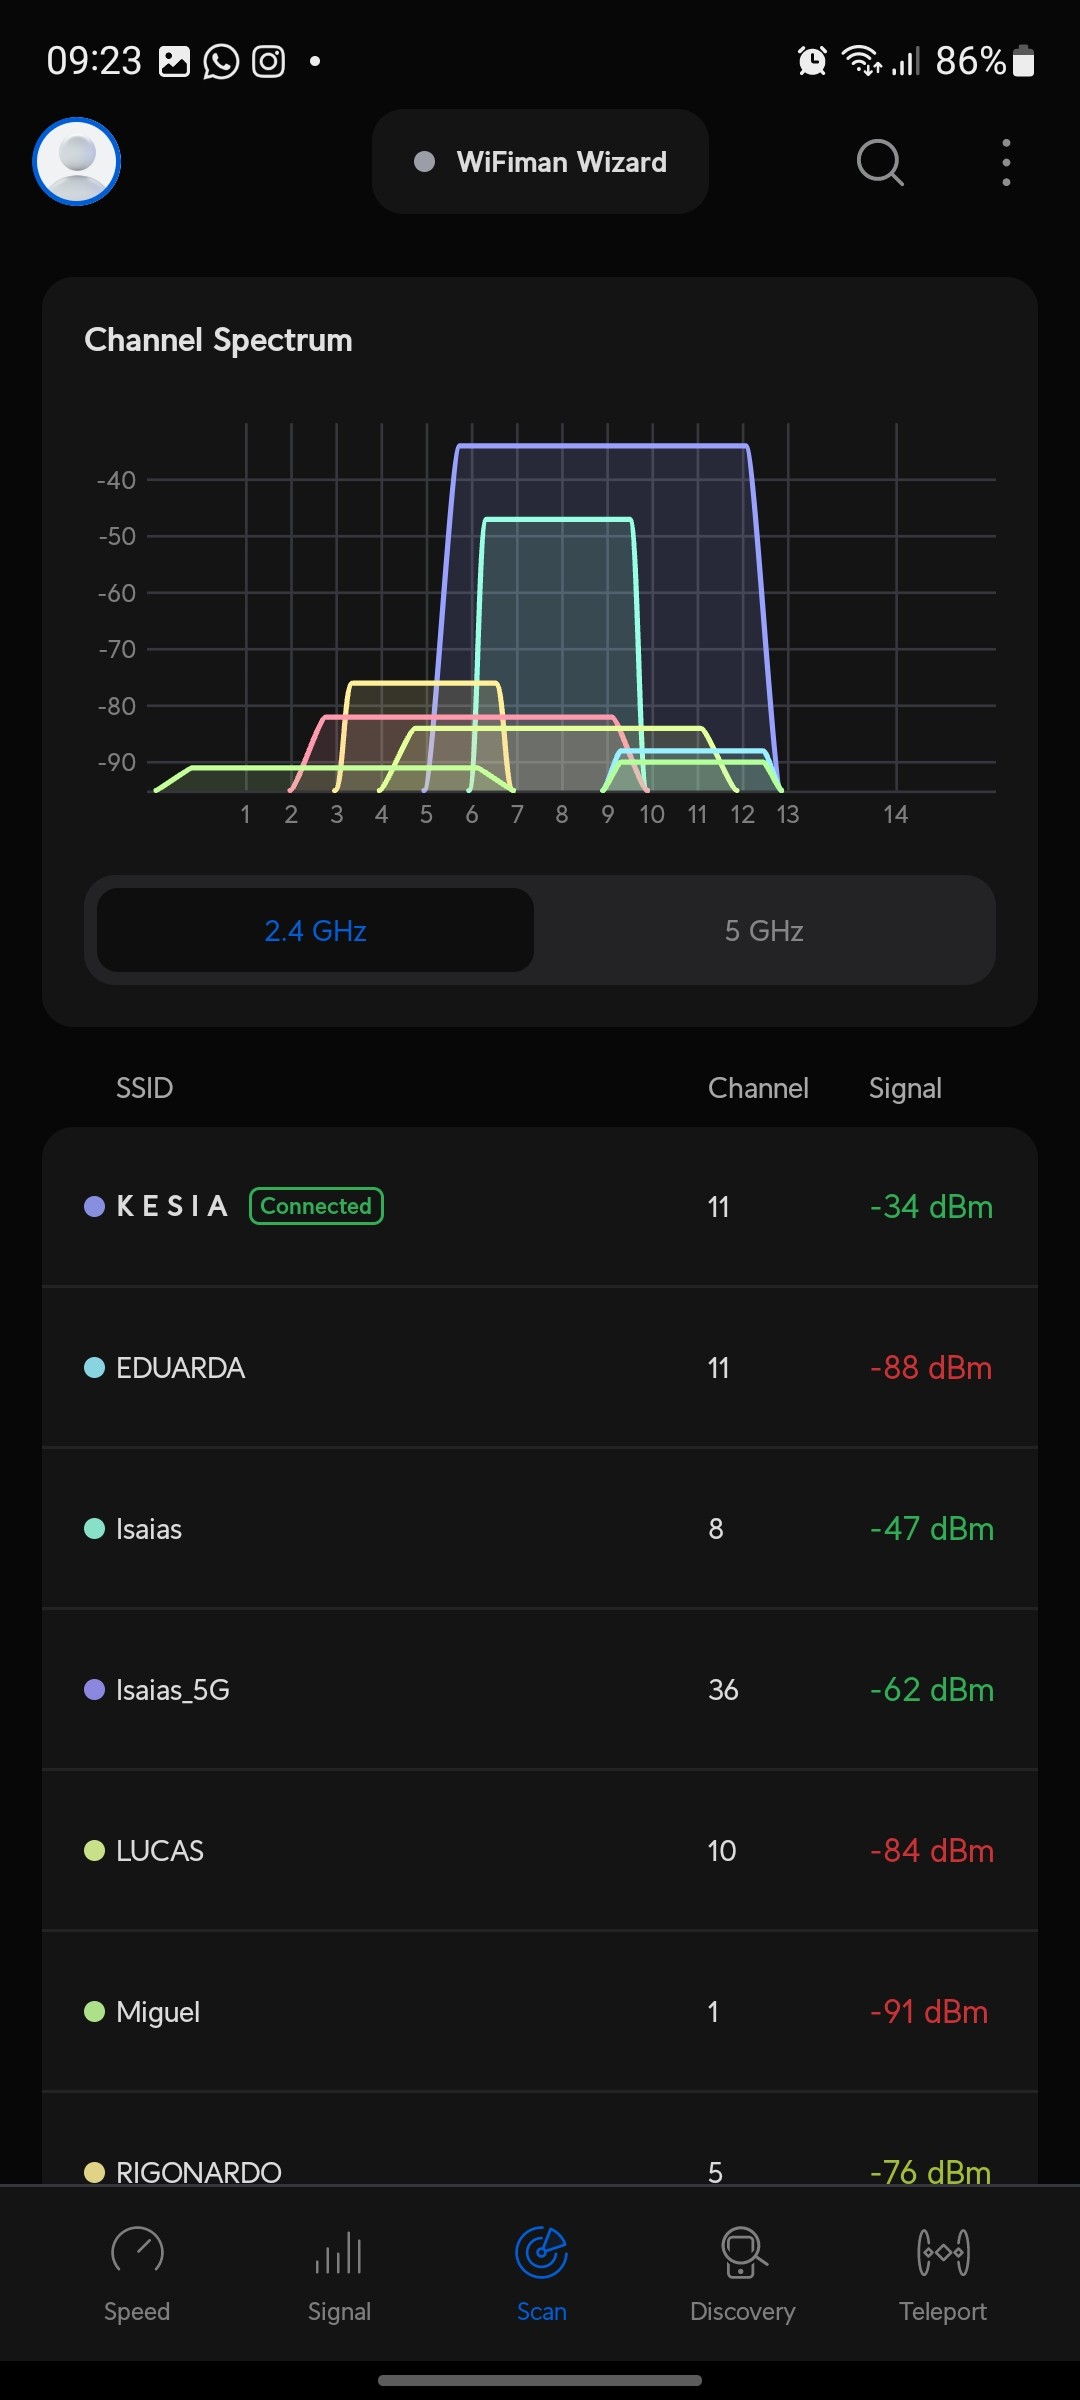Viewport: 1080px width, 2400px height.
Task: Select the Miguel network row
Action: pyautogui.click(x=540, y=2012)
